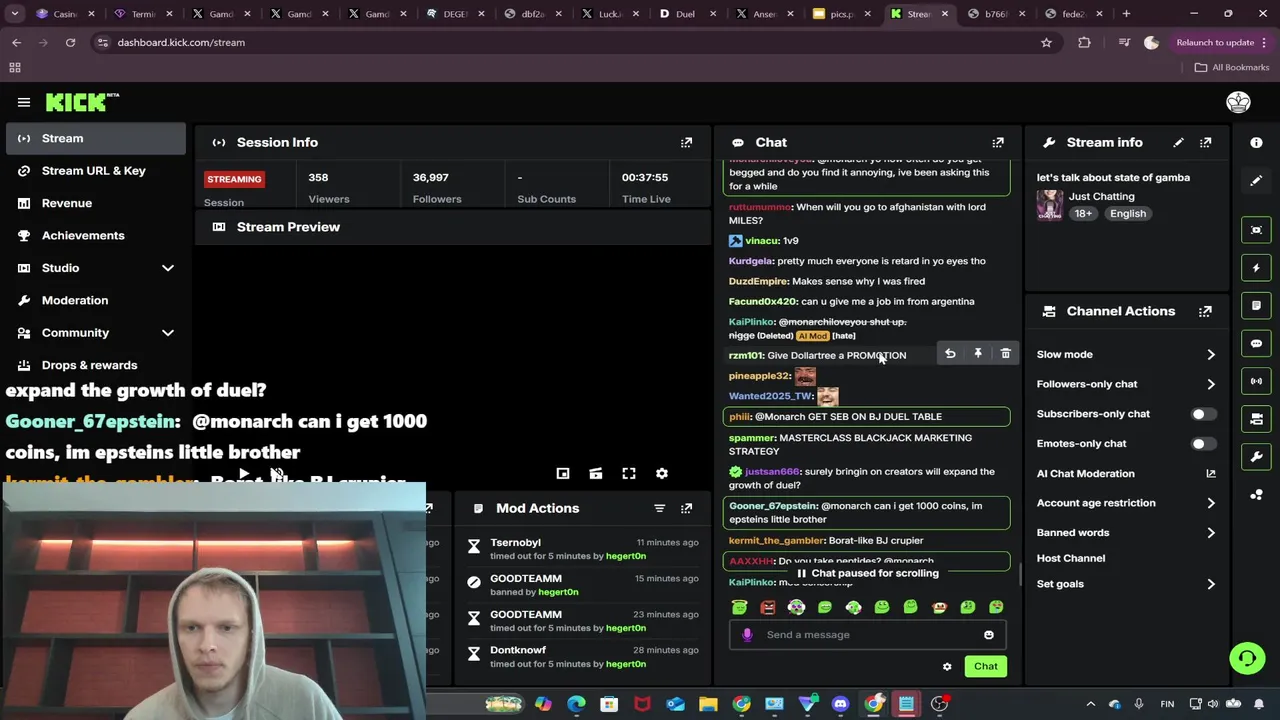Viewport: 1280px width, 720px height.
Task: Pop out the Chat panel
Action: (997, 143)
